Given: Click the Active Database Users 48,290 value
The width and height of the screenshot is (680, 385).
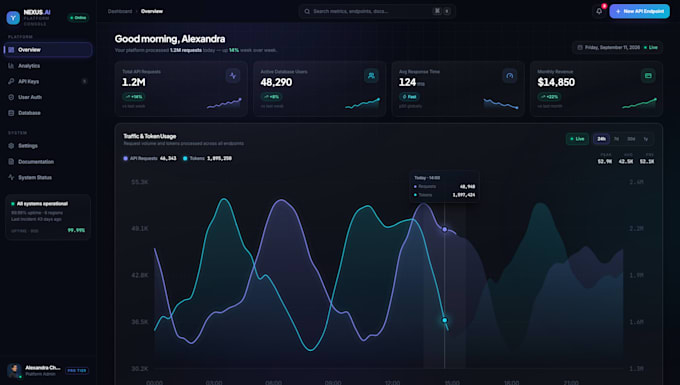Looking at the screenshot, I should [x=276, y=82].
